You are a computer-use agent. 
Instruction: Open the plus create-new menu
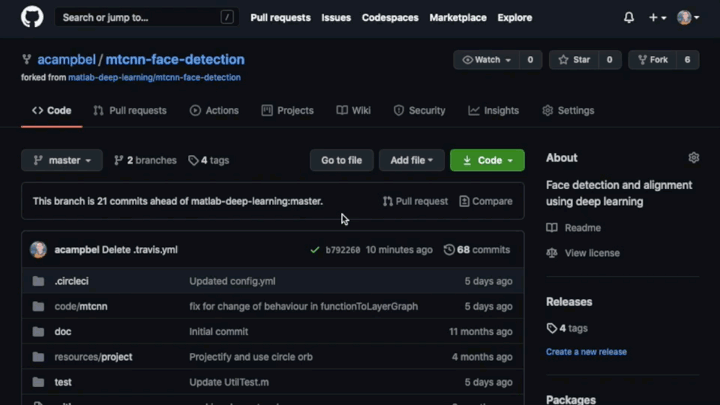point(656,17)
